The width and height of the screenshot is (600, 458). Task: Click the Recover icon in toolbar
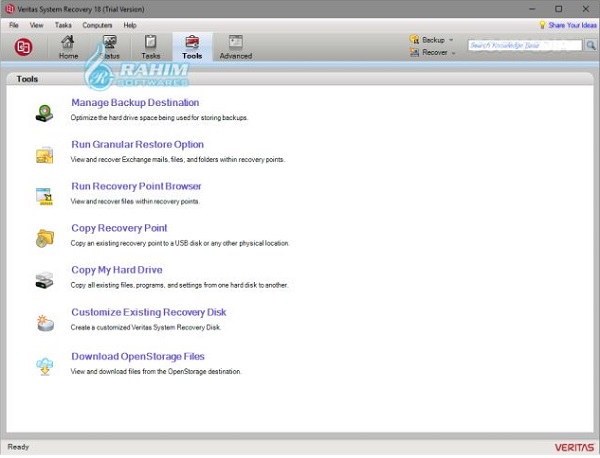[414, 52]
